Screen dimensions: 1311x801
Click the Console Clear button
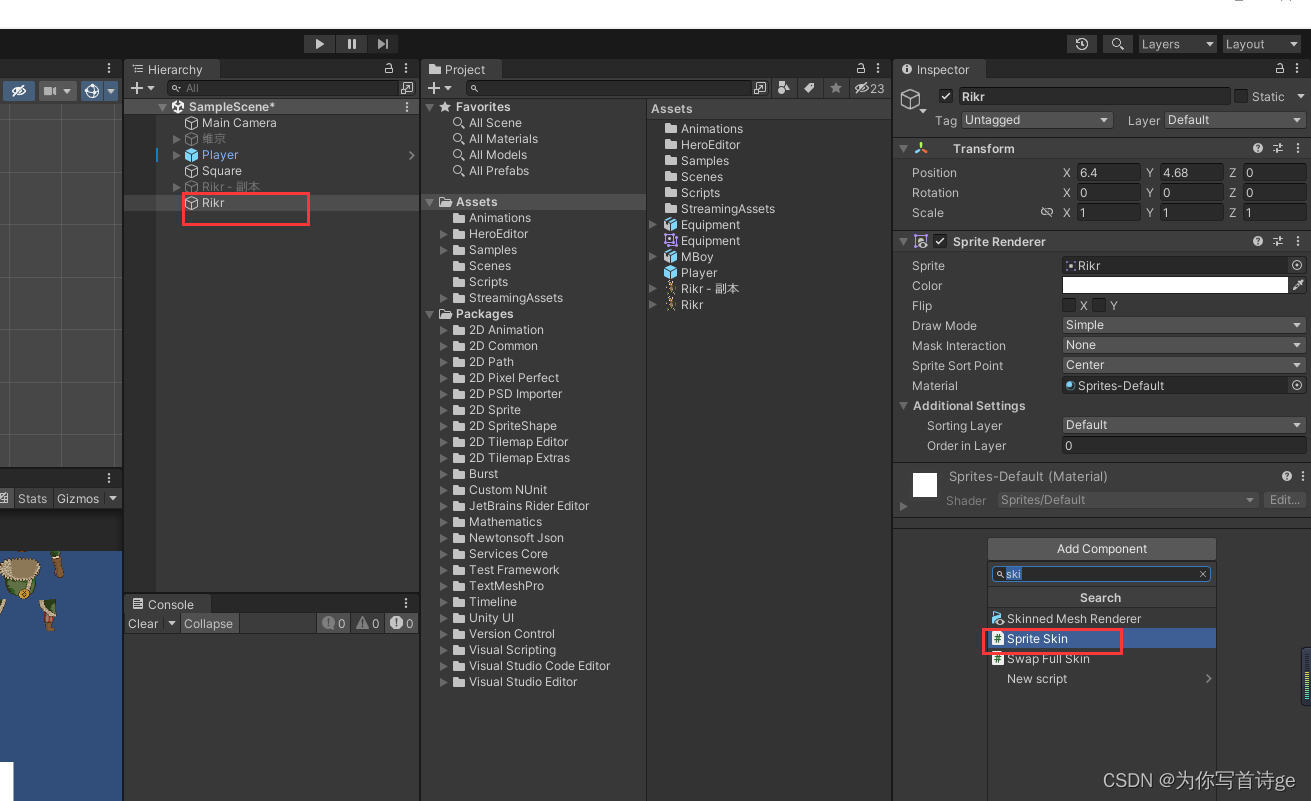(x=143, y=624)
